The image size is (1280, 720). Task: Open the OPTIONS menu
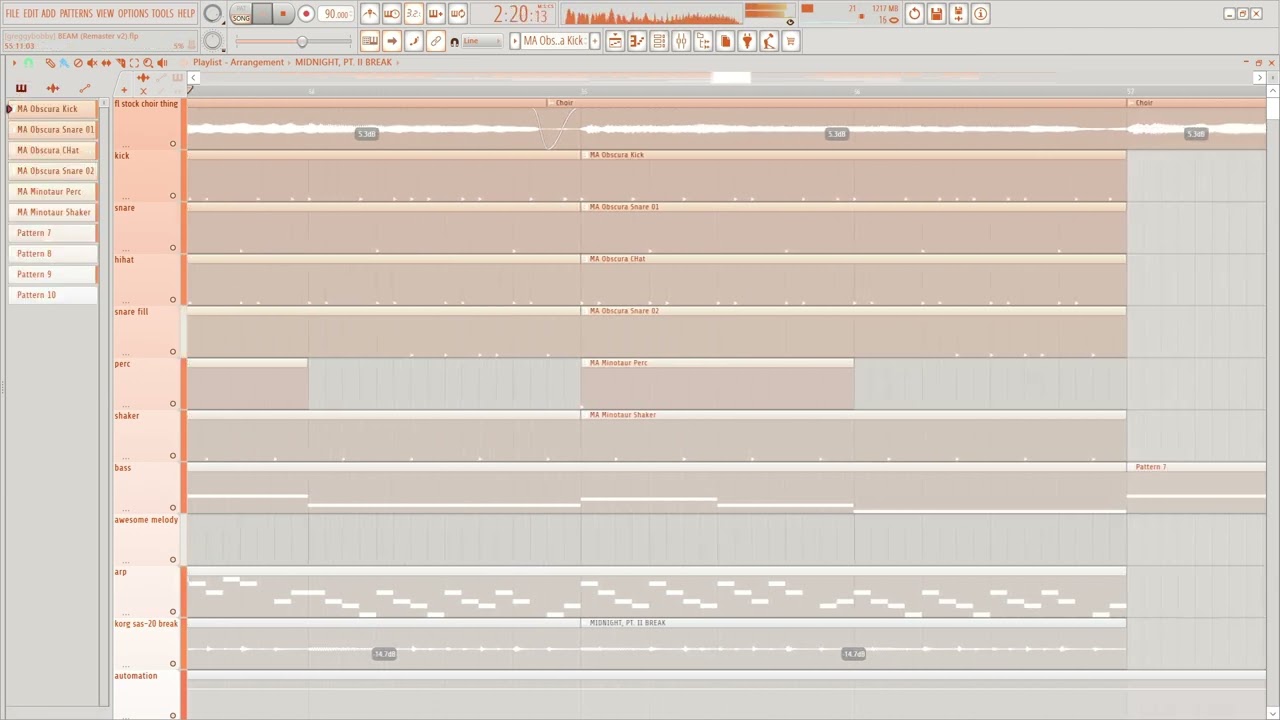pyautogui.click(x=133, y=14)
